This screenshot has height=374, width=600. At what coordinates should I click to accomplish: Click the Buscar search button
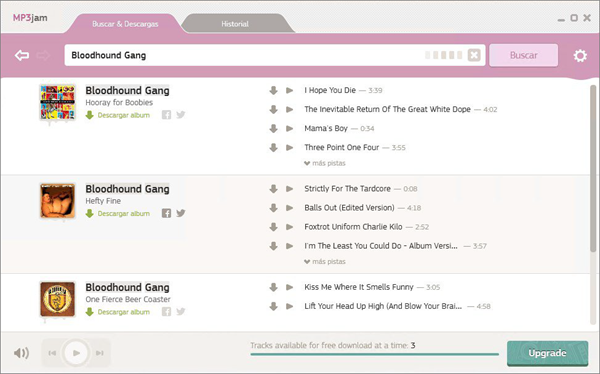[523, 55]
